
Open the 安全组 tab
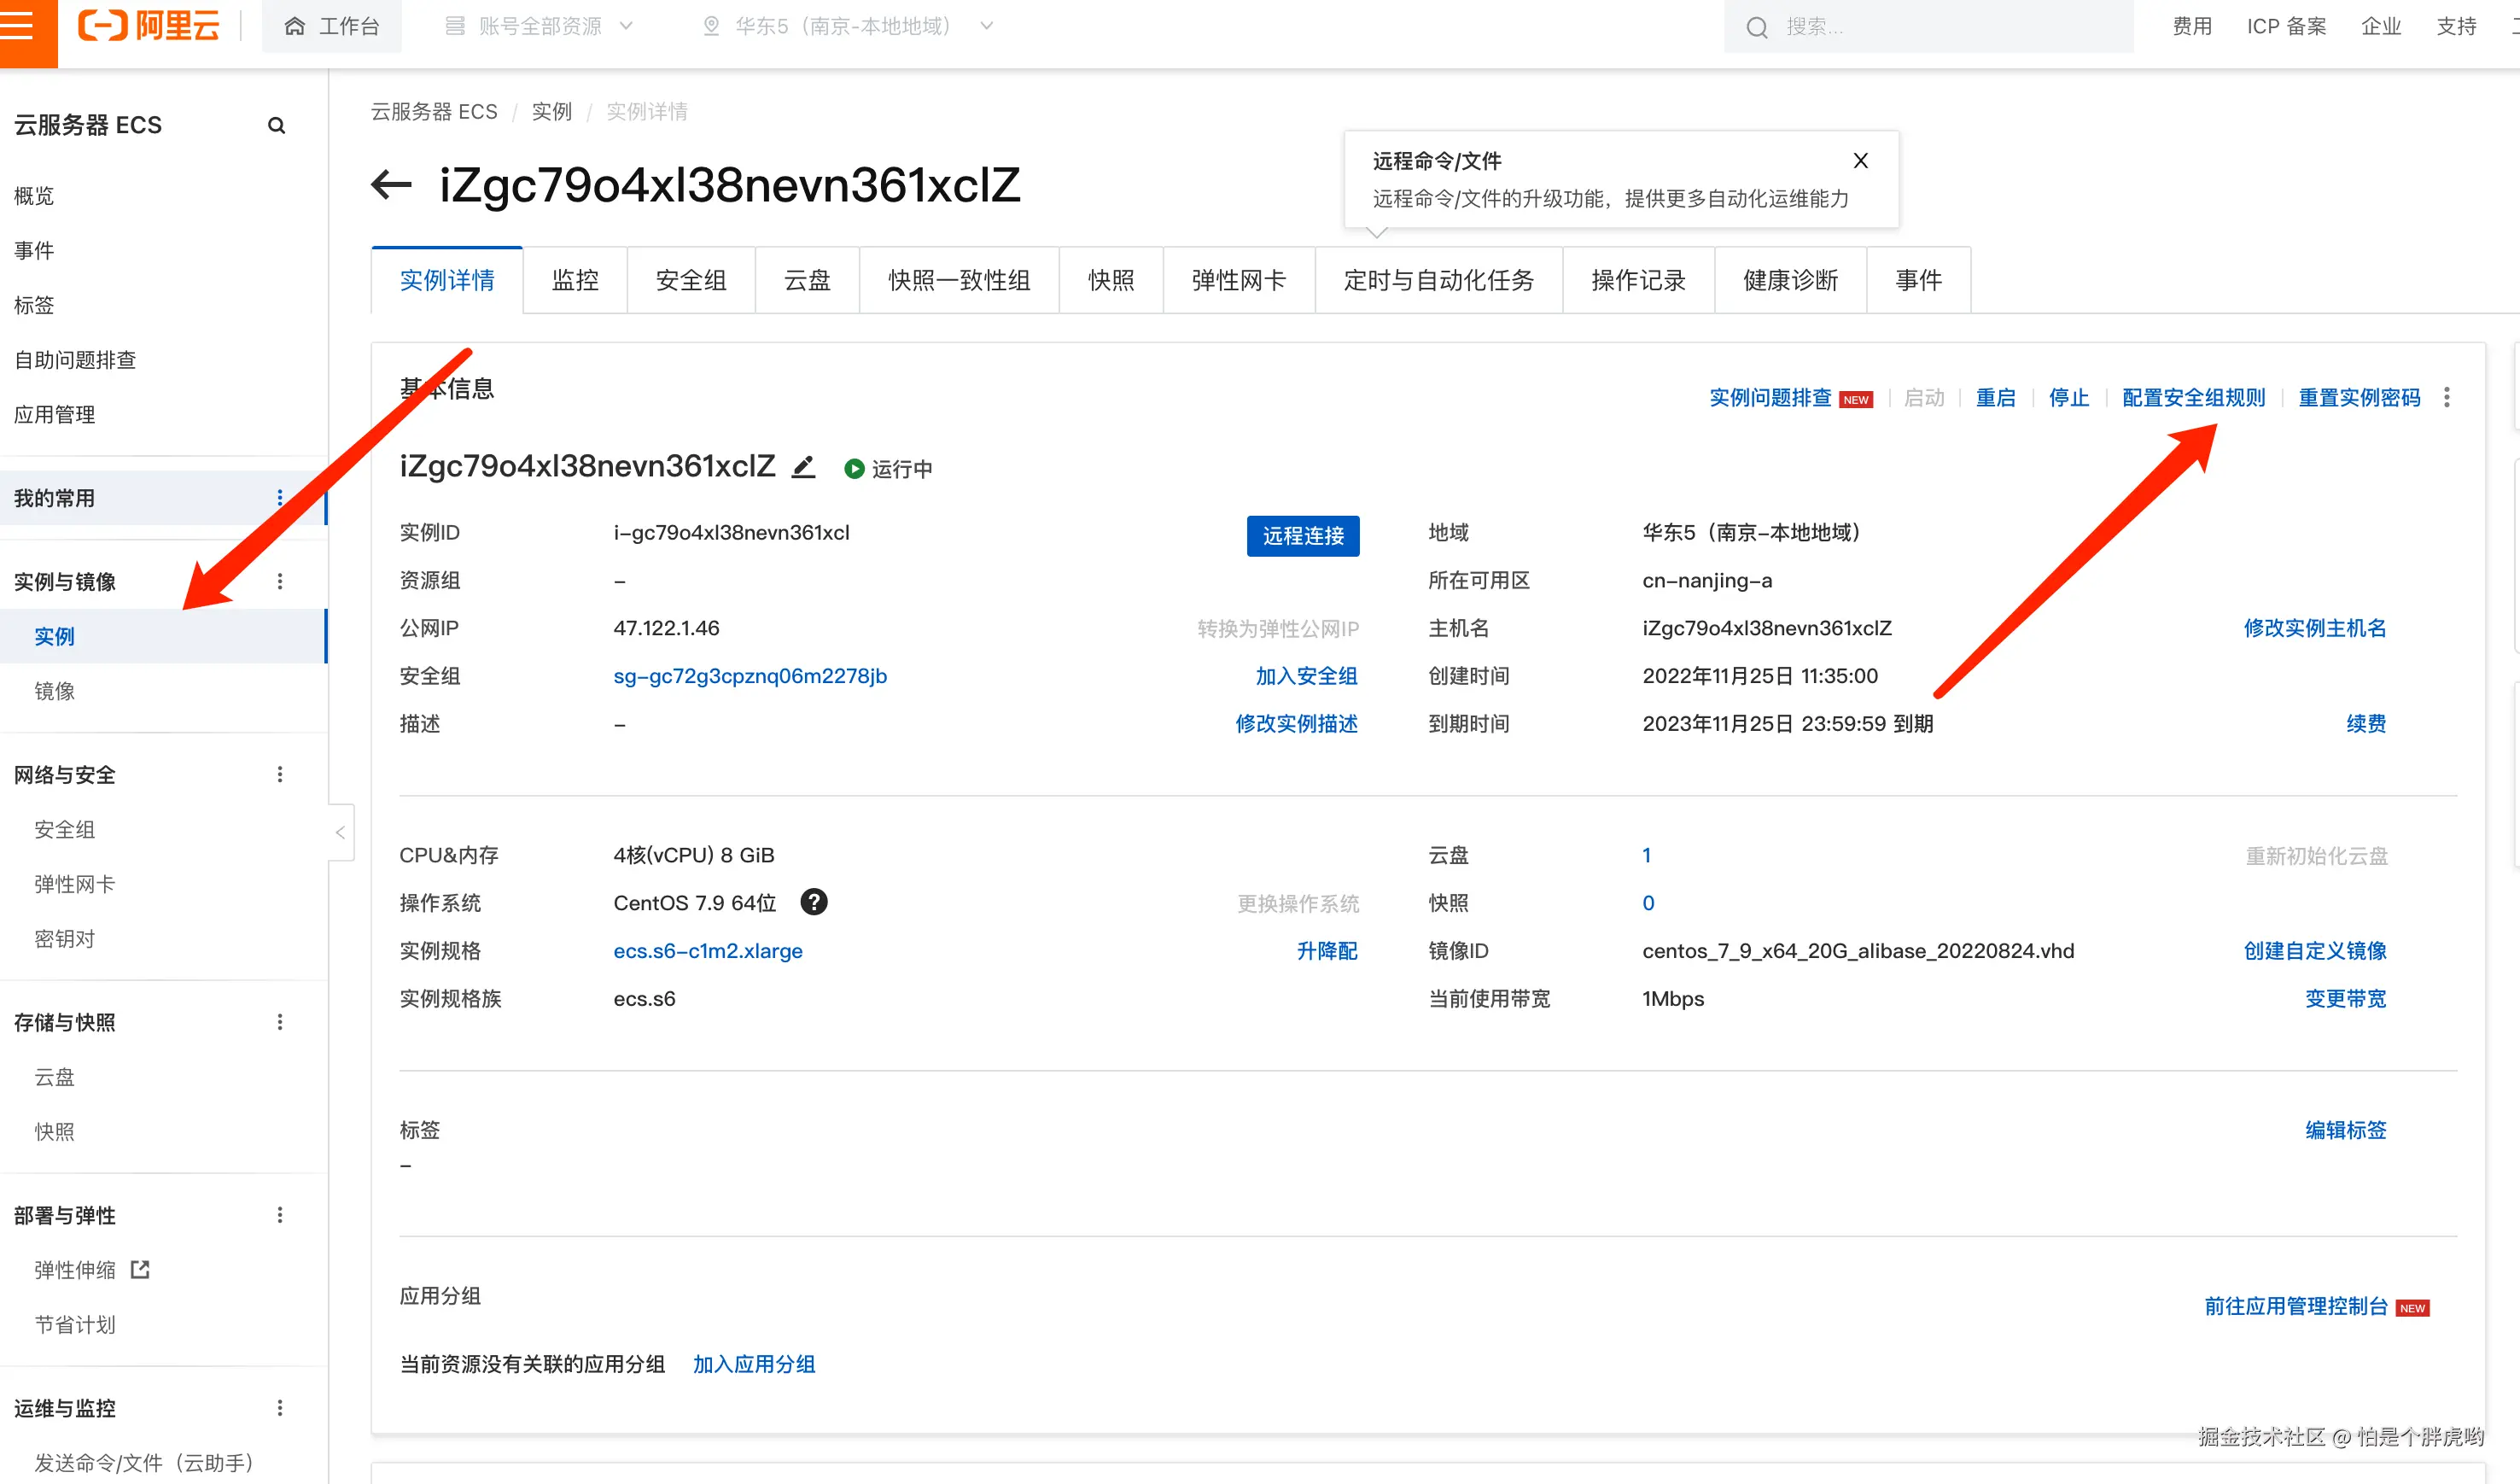point(691,280)
